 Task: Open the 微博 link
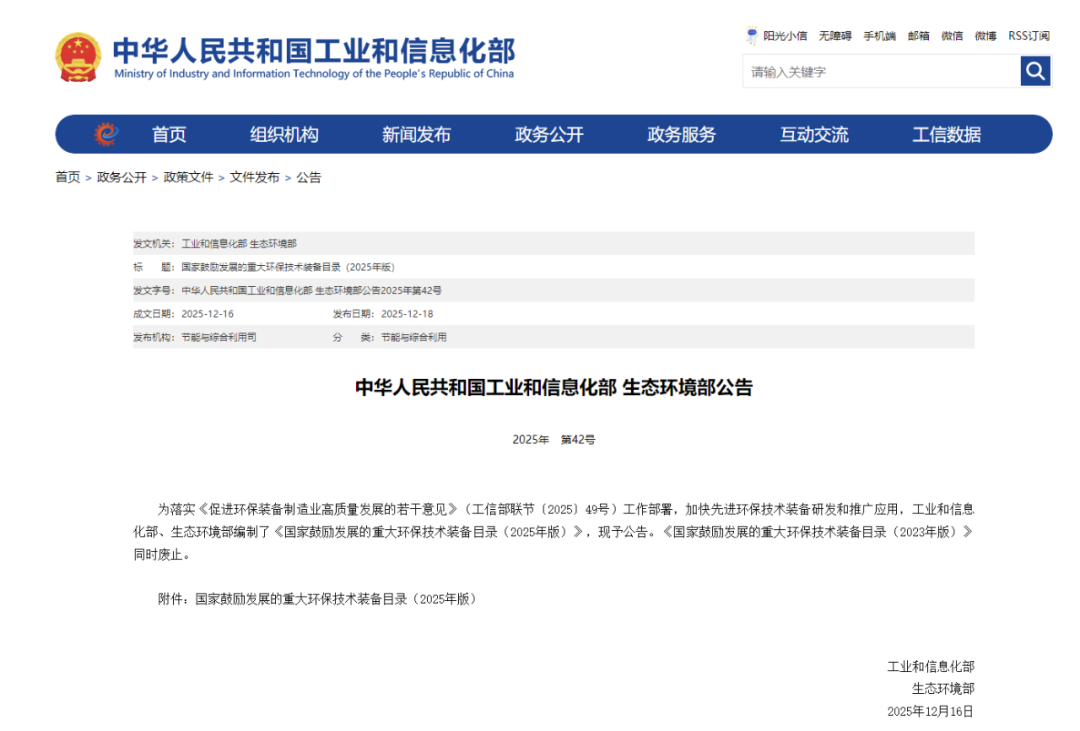click(x=986, y=36)
